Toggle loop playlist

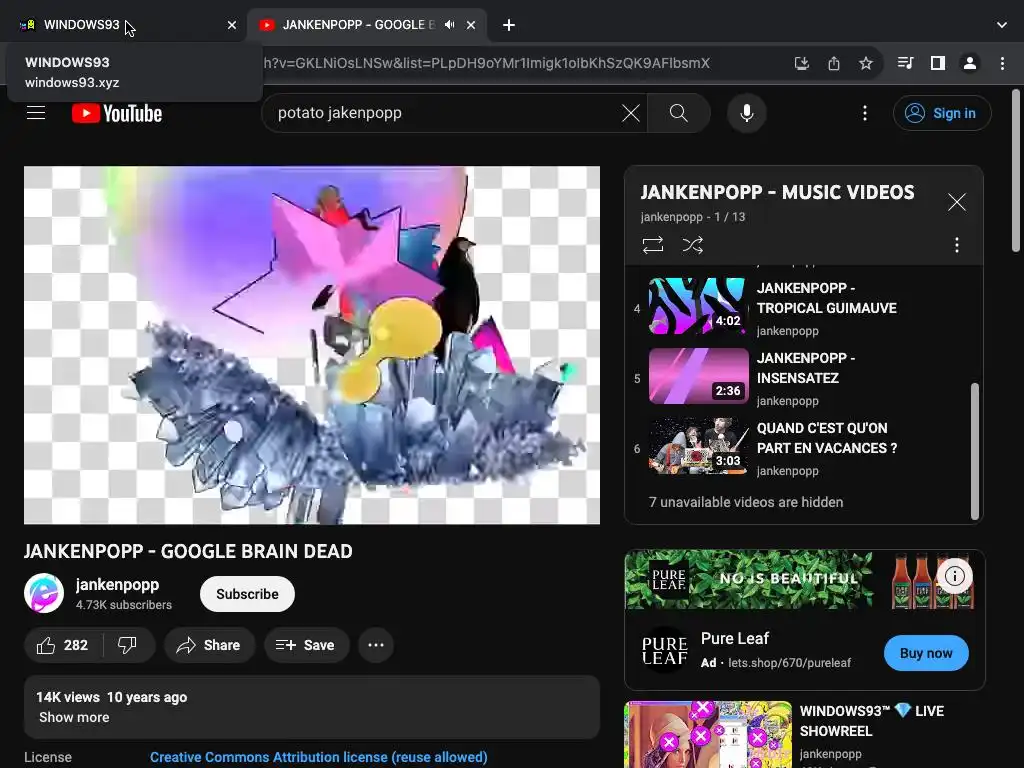pyautogui.click(x=652, y=245)
